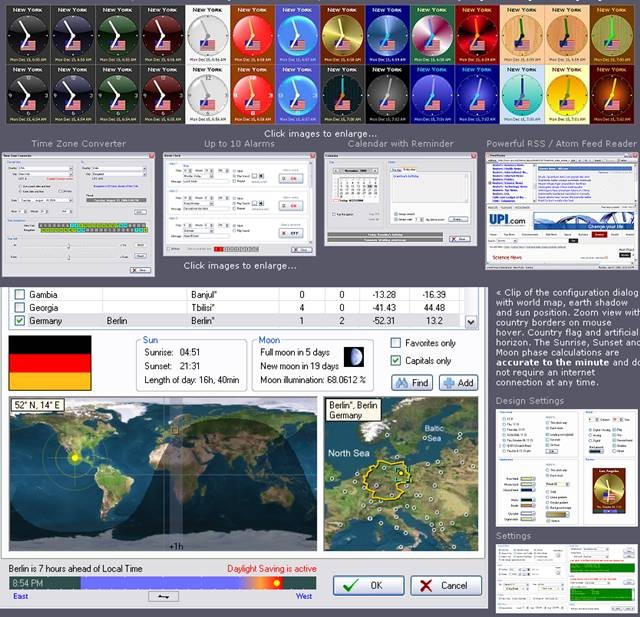Enable the Favorites only checkbox

[397, 342]
